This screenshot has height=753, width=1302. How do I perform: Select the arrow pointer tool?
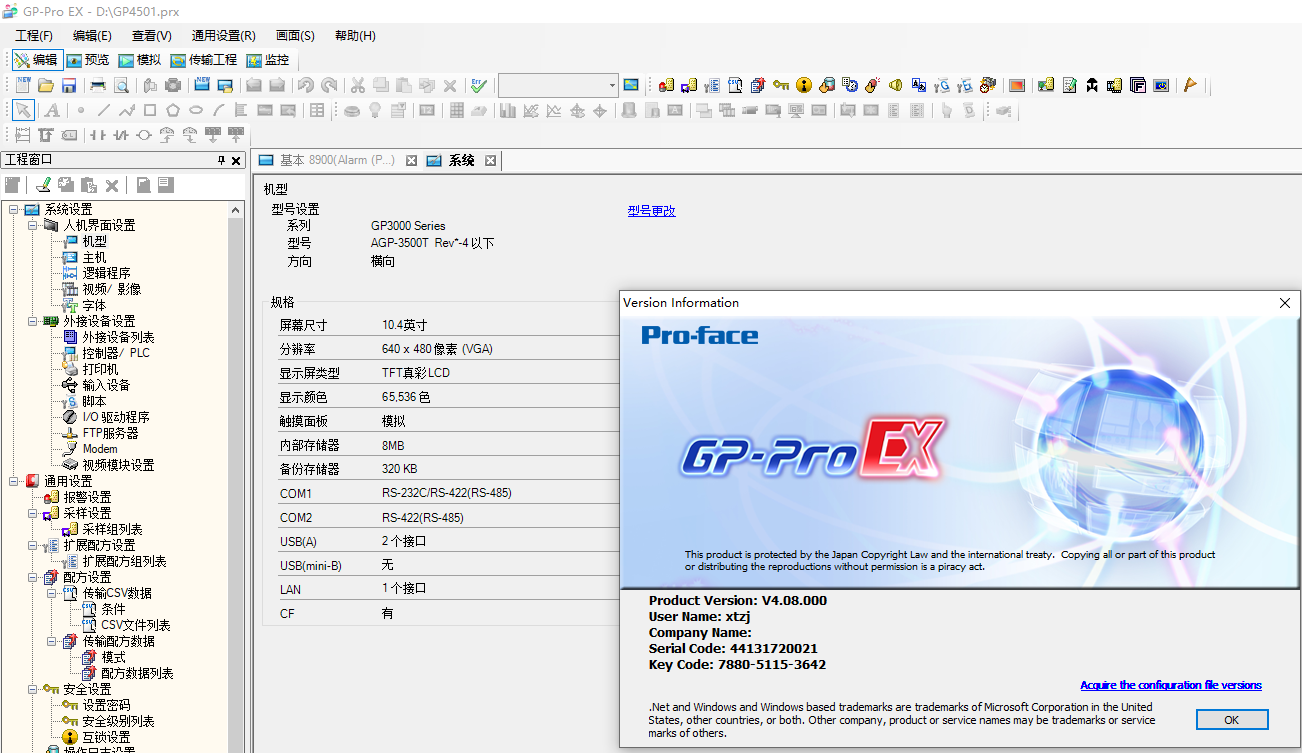coord(22,110)
